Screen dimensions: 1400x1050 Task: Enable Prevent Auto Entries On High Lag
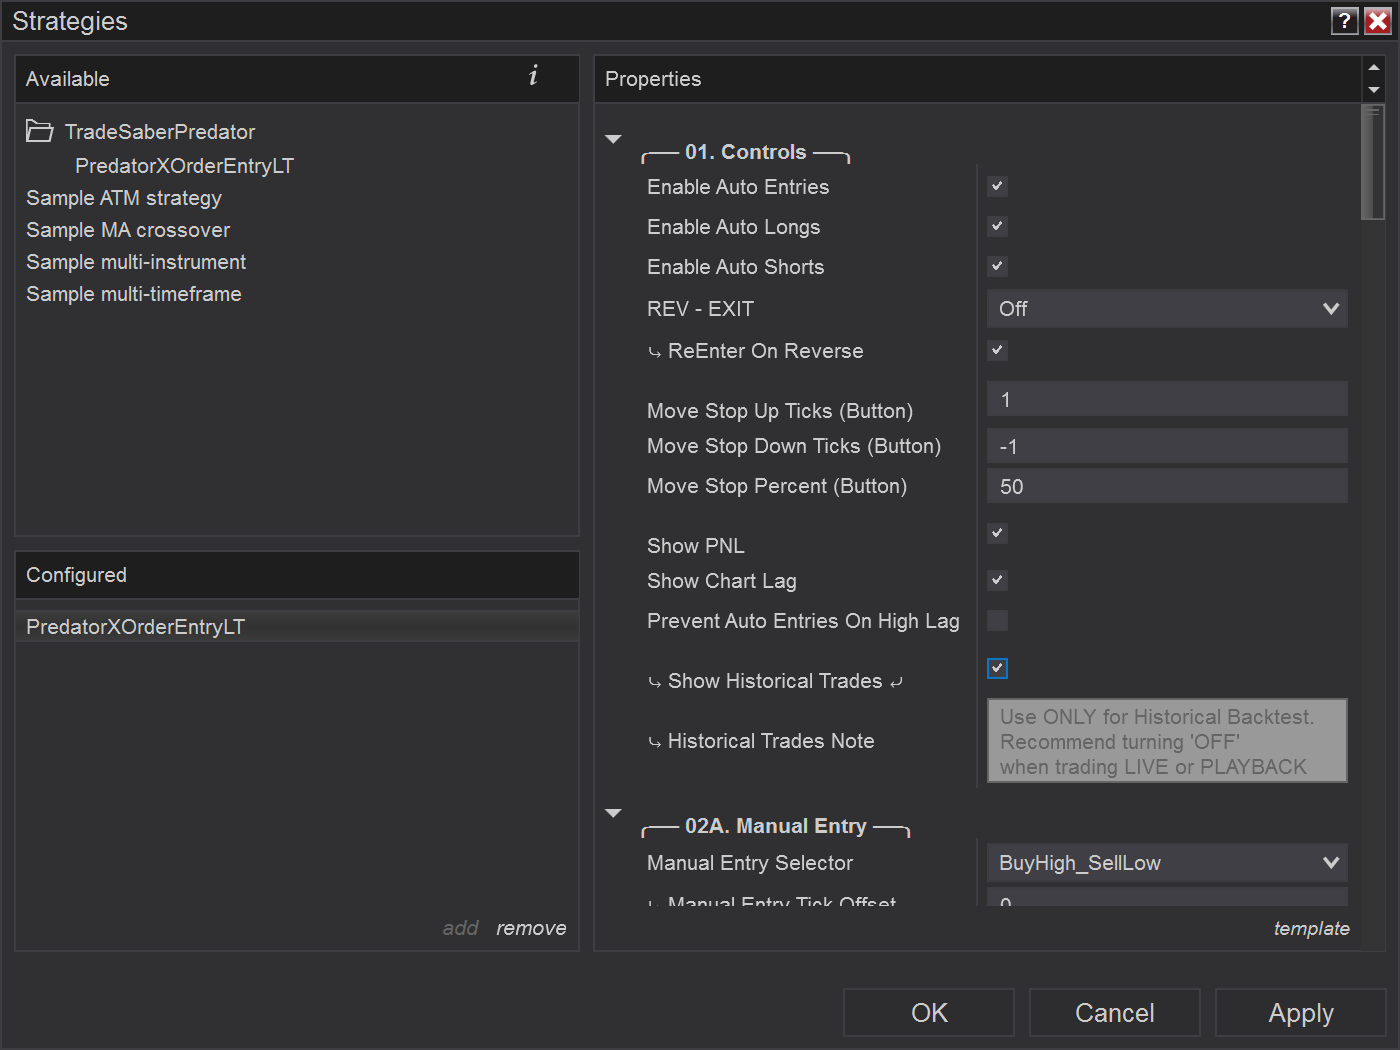997,621
